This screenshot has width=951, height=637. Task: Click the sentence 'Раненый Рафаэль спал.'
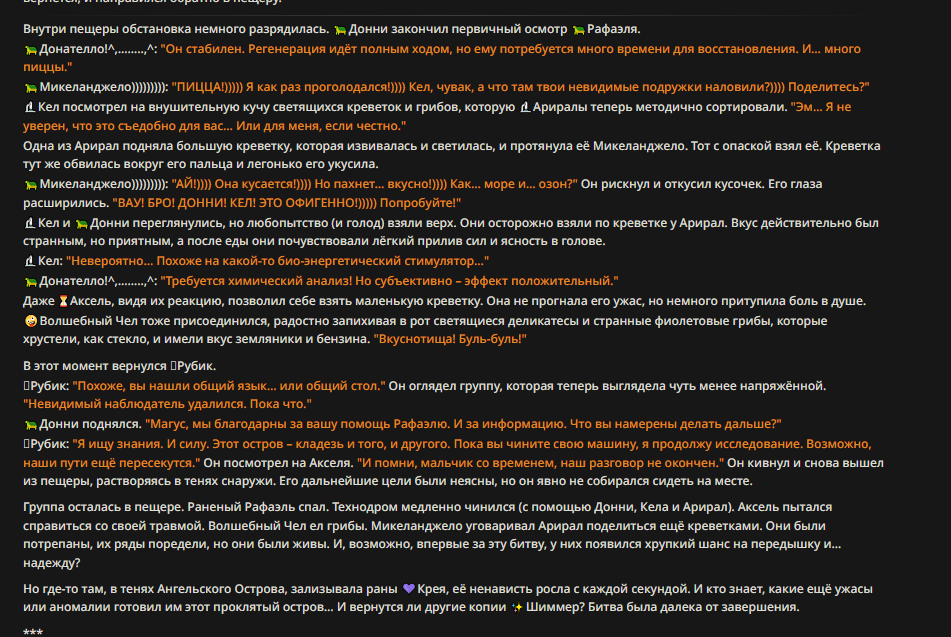[258, 507]
